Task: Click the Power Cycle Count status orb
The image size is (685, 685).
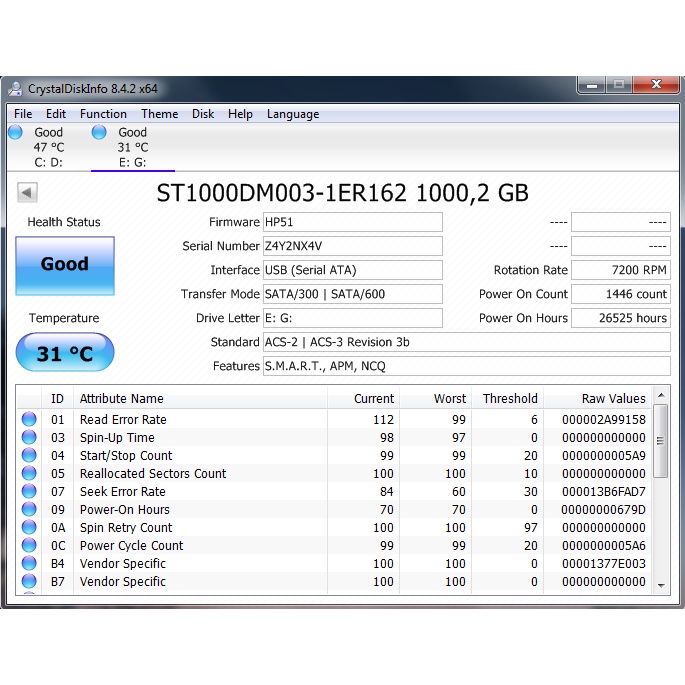Action: [x=29, y=546]
